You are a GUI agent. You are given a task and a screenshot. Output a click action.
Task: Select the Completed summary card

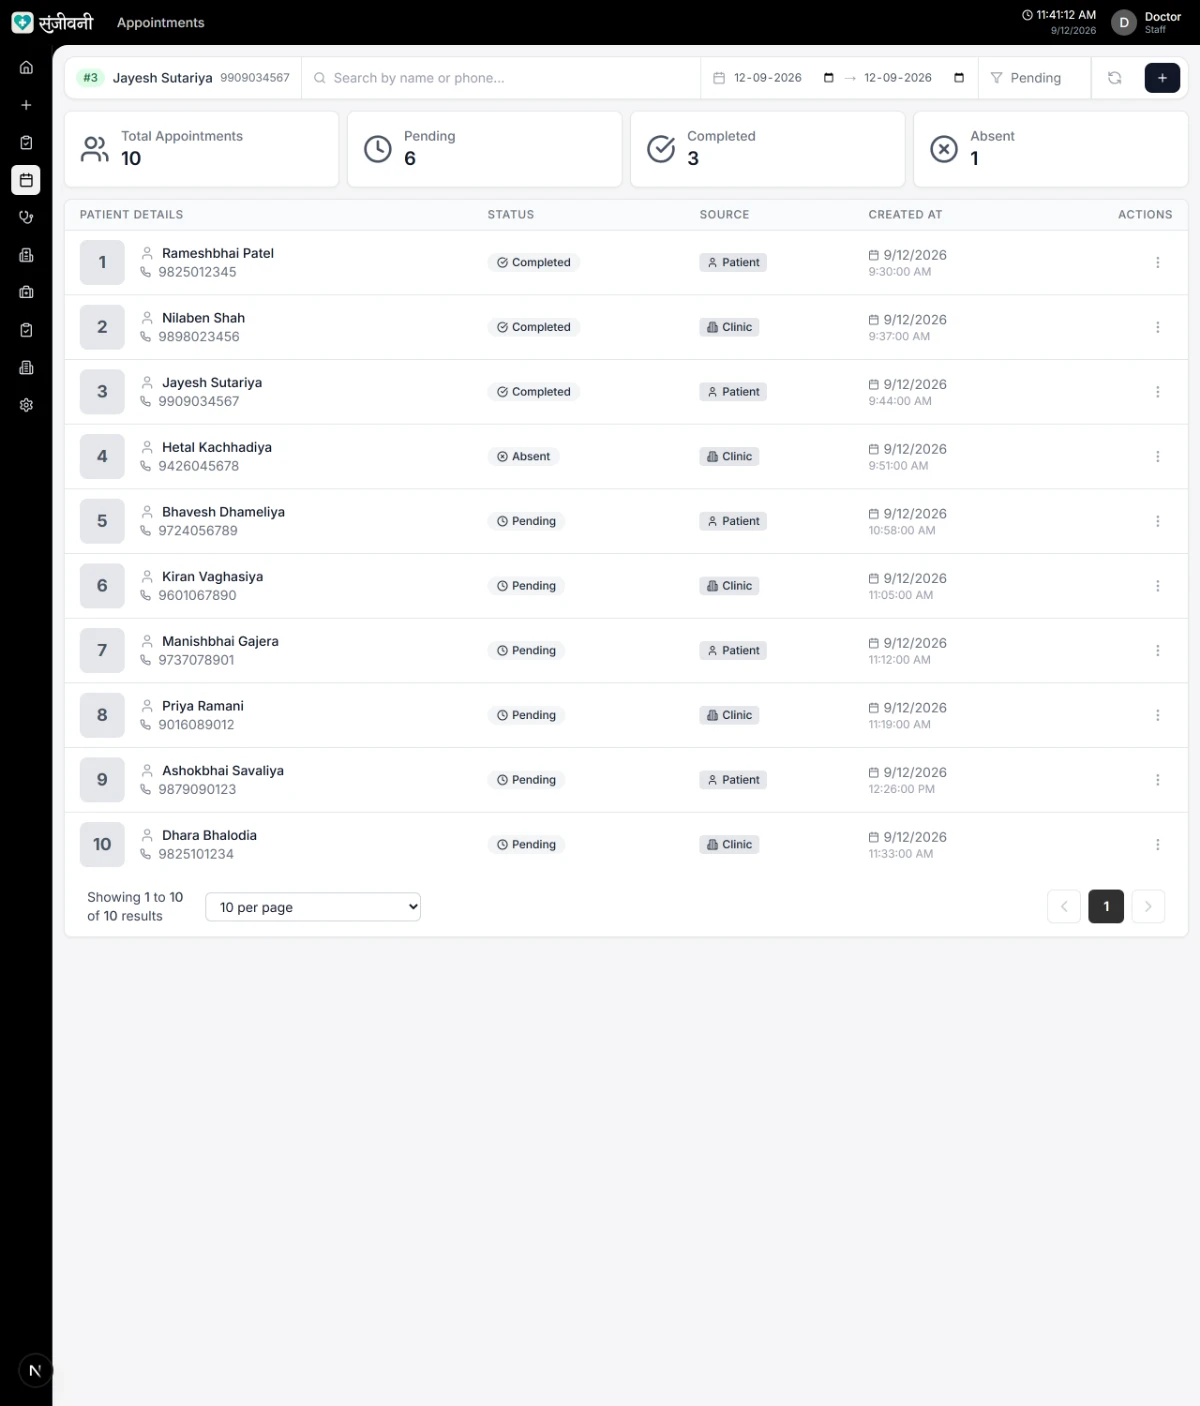click(x=768, y=149)
